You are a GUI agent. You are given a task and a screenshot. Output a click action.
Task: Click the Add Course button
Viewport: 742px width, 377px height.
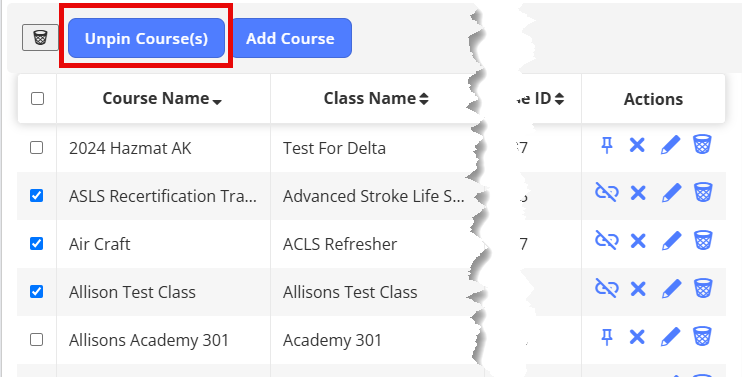pos(290,38)
